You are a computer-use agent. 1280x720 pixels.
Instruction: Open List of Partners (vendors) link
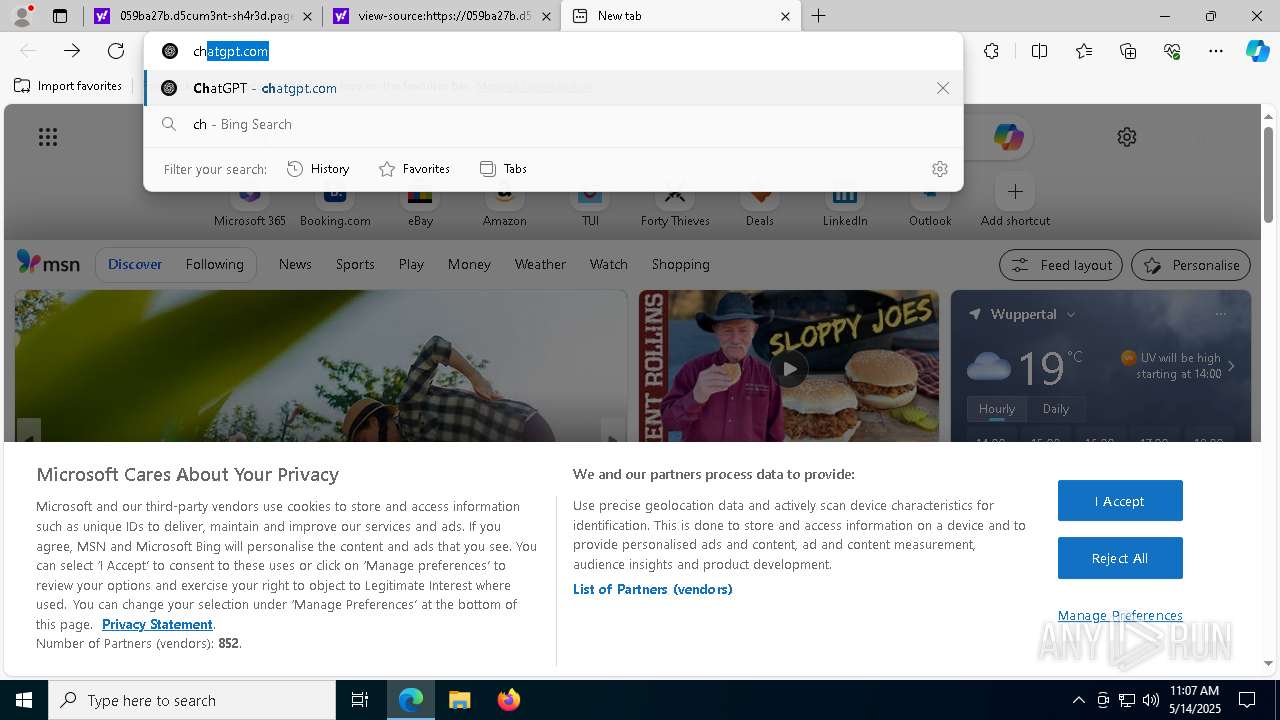(x=652, y=589)
